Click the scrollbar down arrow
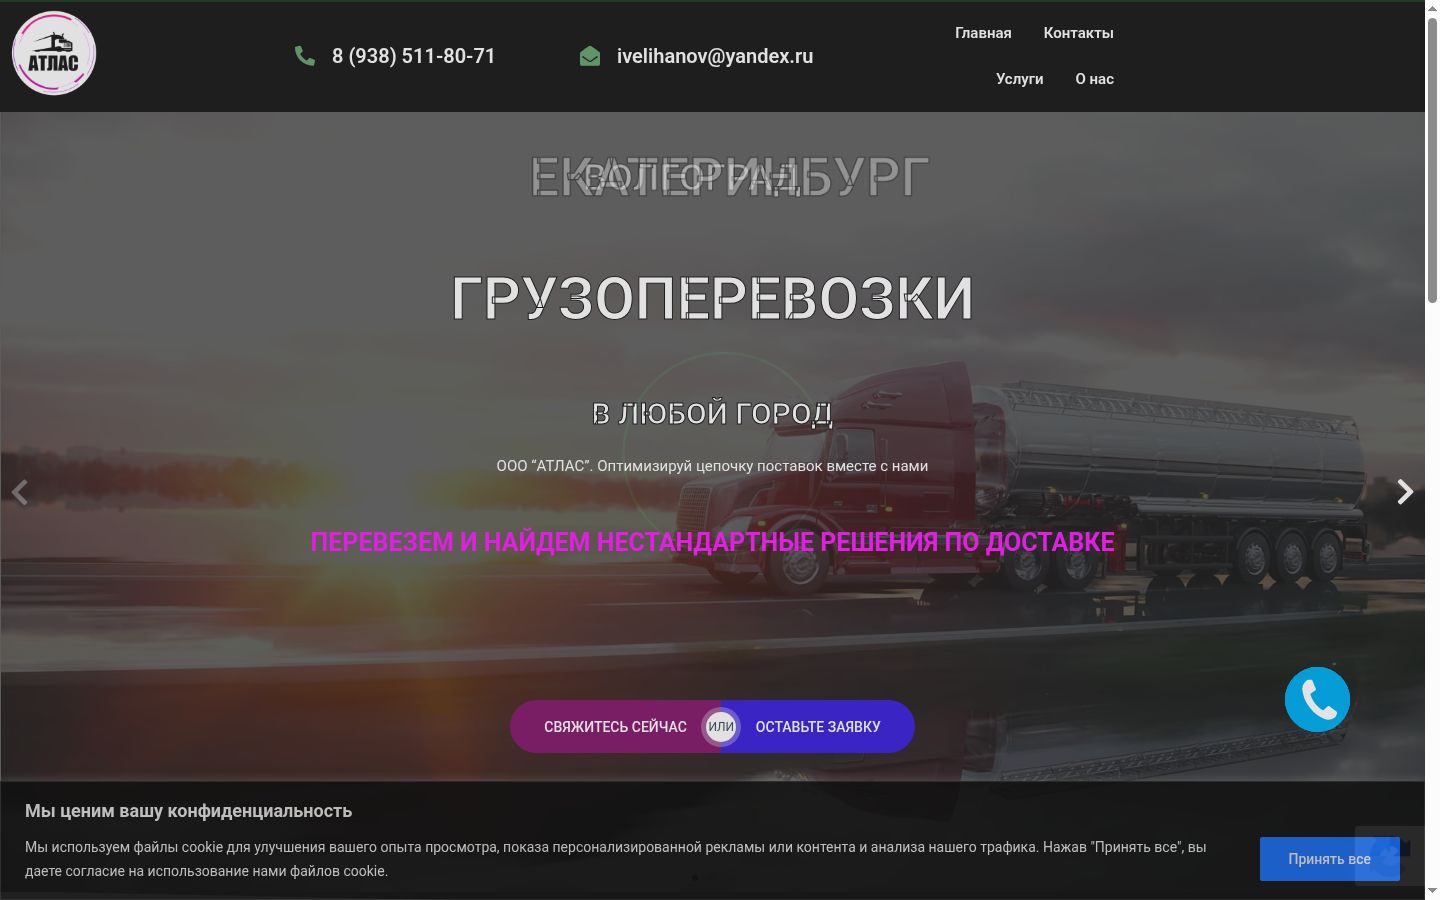 tap(1432, 891)
